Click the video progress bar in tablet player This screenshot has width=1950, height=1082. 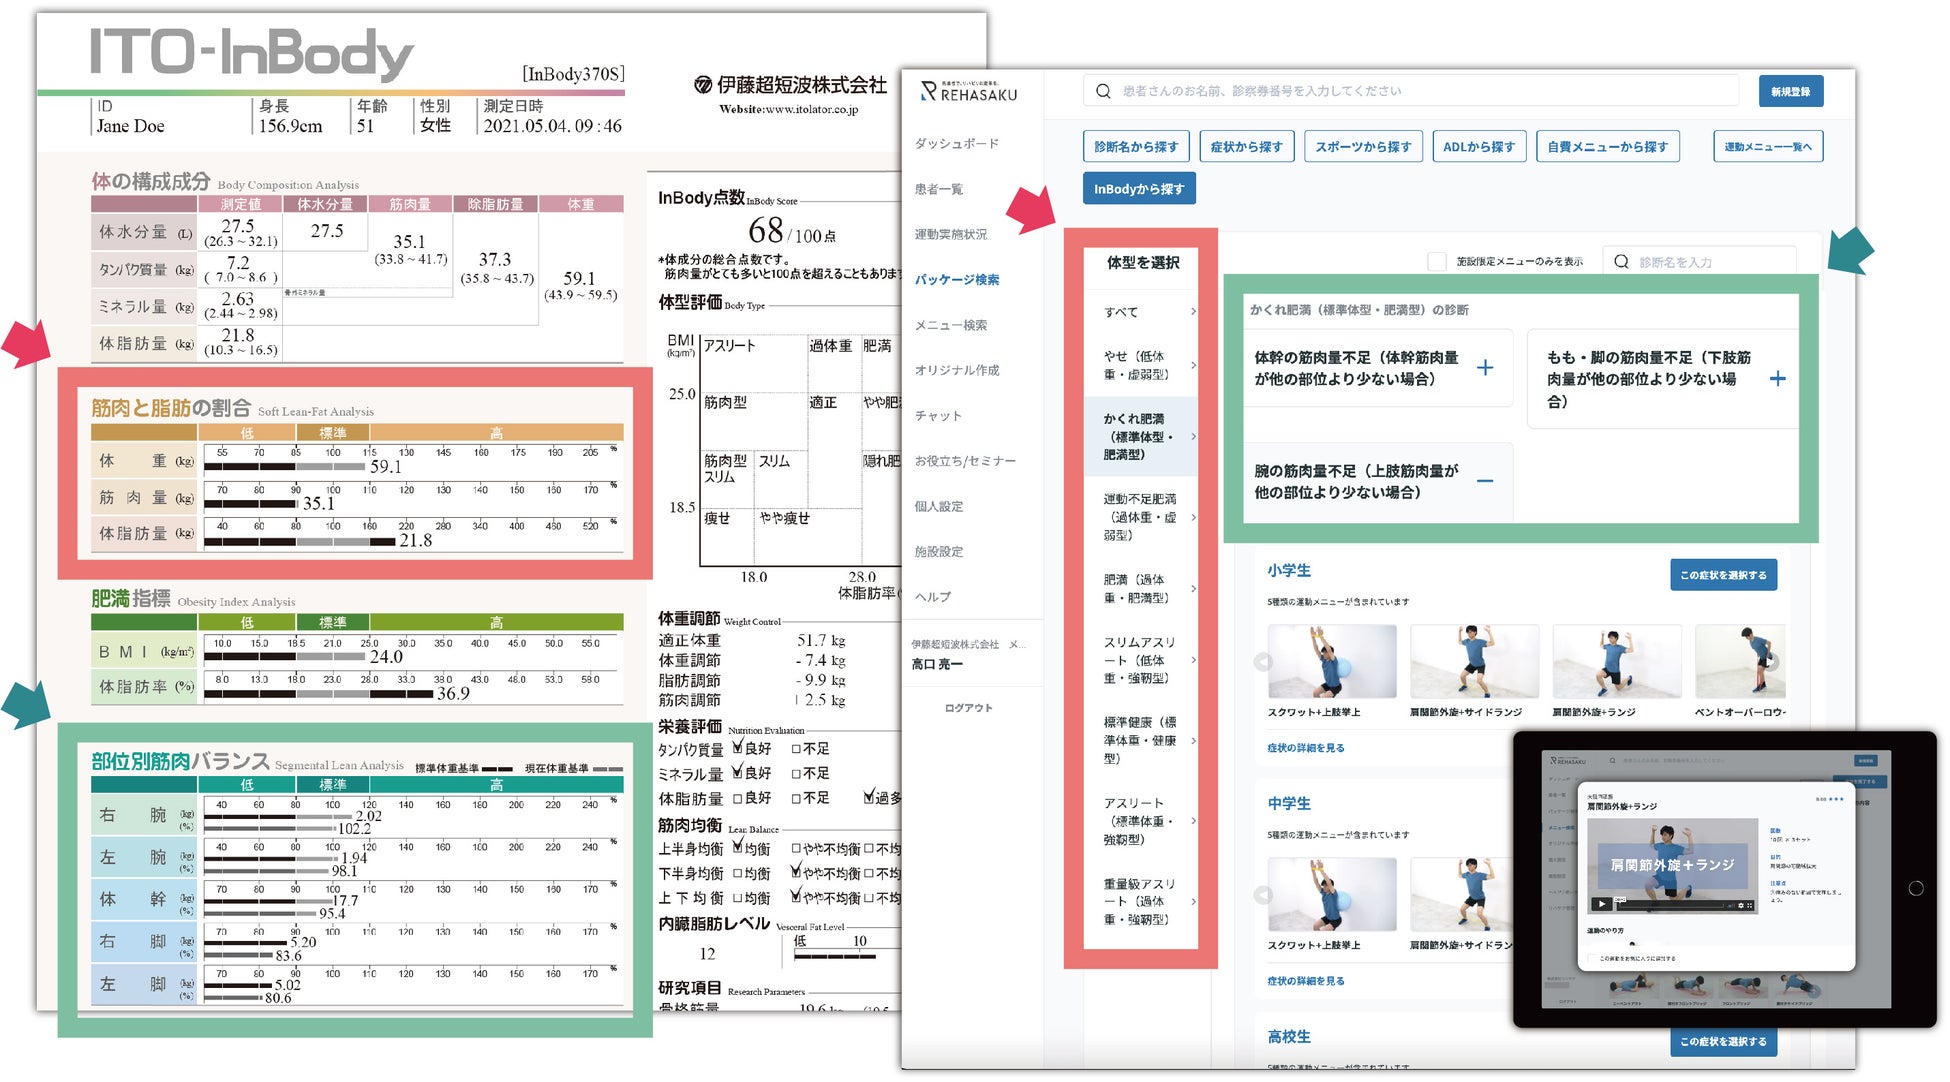click(1670, 907)
